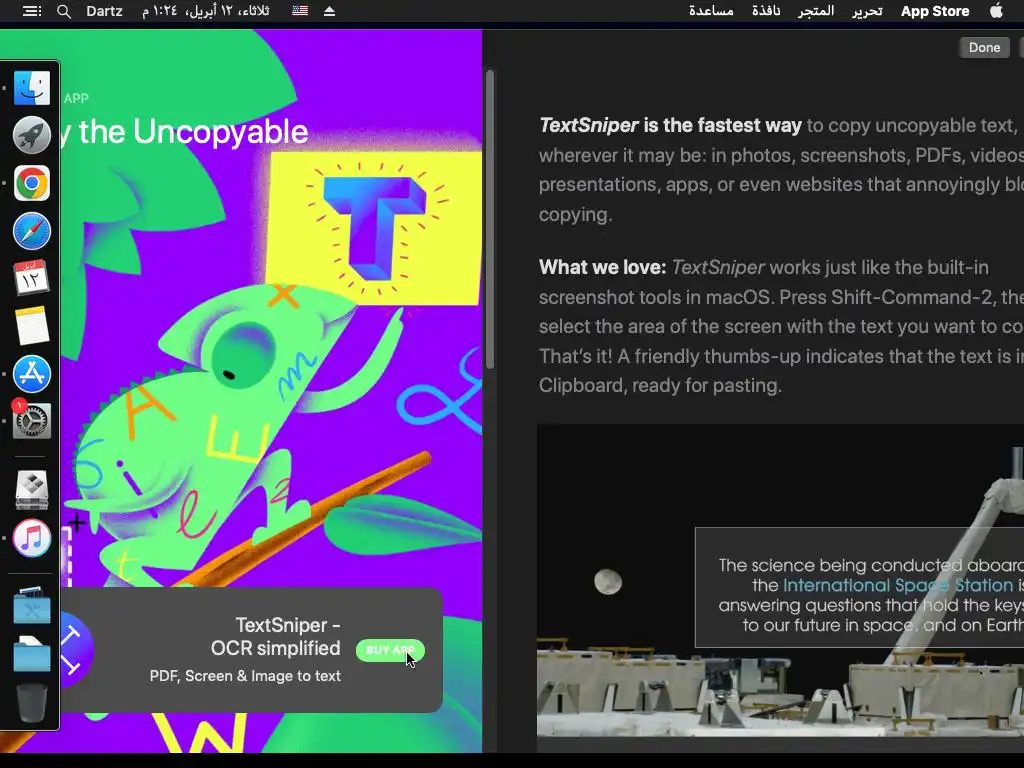1024x768 pixels.
Task: Launch Safari compass icon in Dock
Action: (x=31, y=231)
